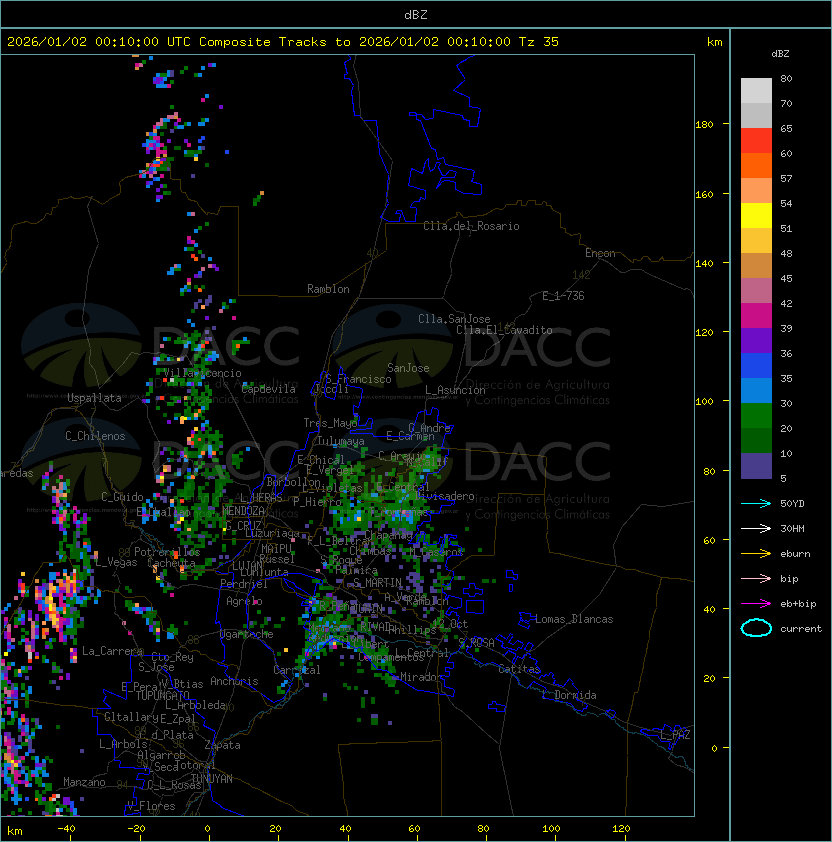Click the Tres_Mayo place label

coord(330,423)
